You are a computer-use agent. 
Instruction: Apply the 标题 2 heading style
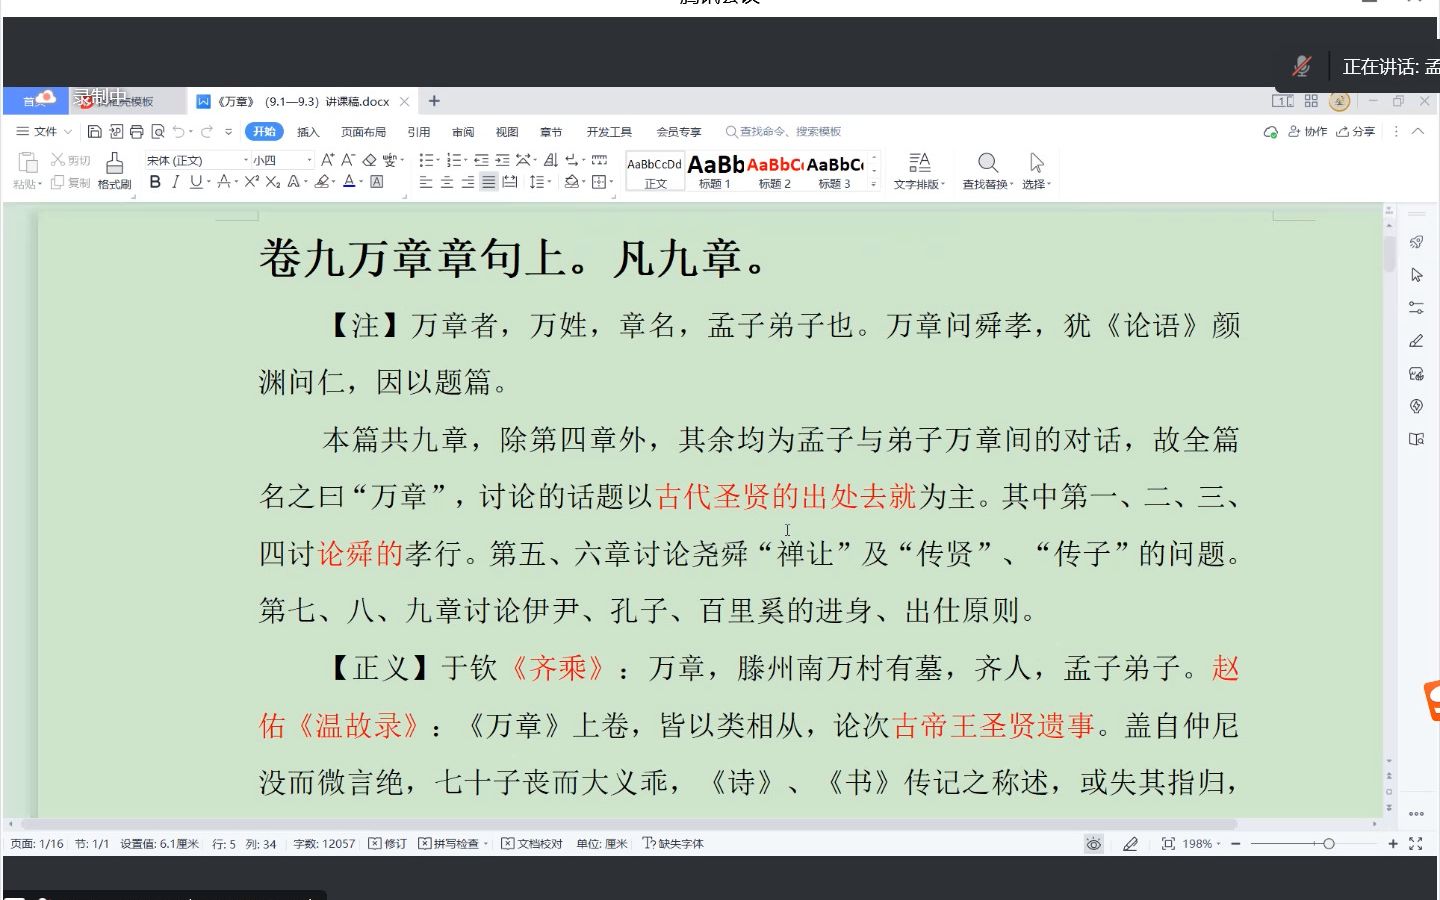pyautogui.click(x=775, y=171)
